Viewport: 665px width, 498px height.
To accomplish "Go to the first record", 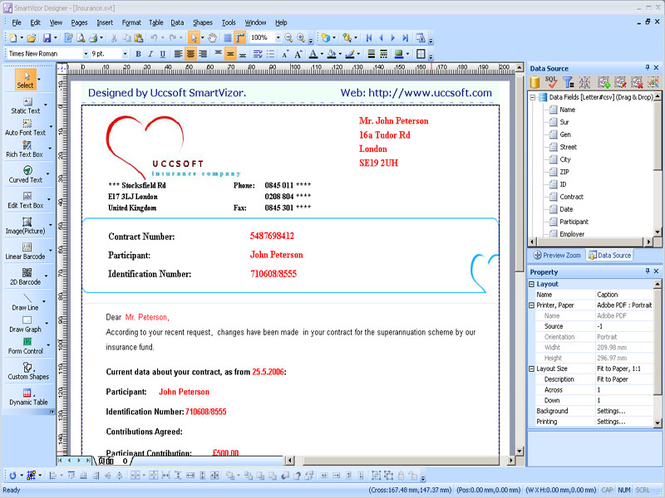I will (369, 38).
